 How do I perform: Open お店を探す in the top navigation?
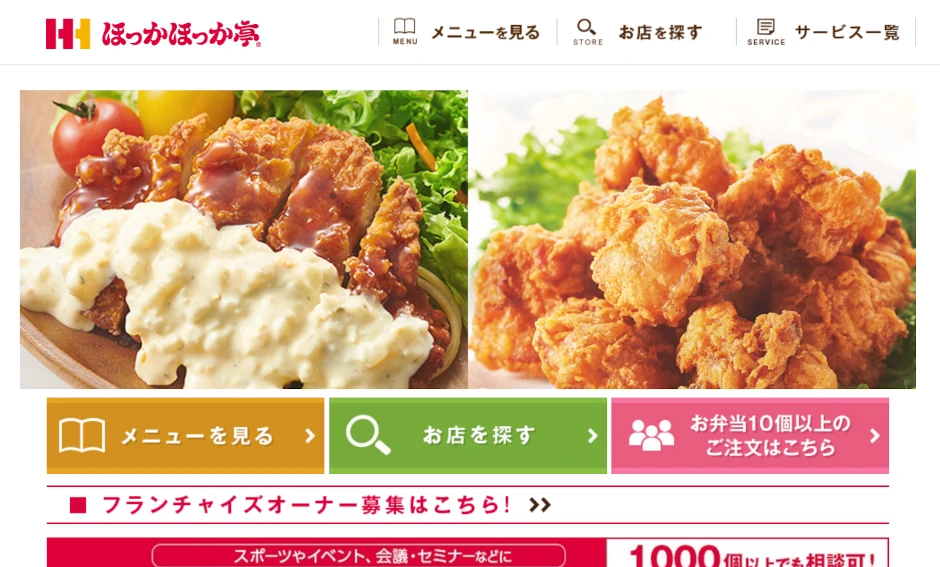pos(660,32)
